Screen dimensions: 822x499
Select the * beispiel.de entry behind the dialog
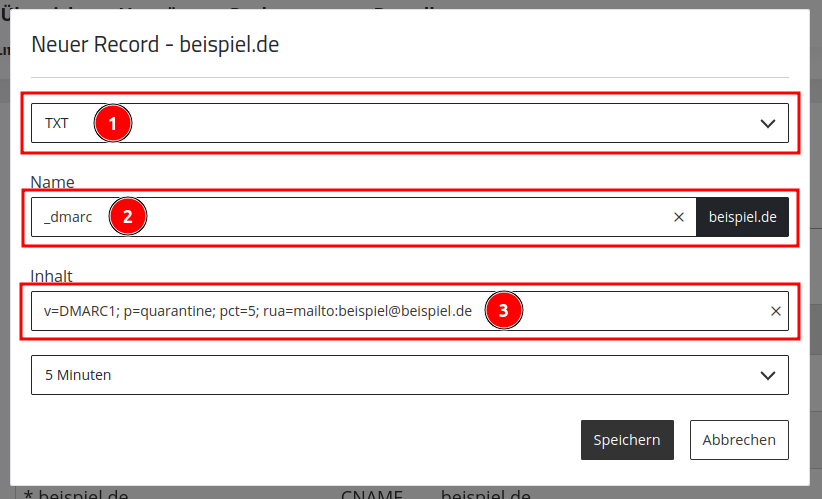[x=76, y=494]
